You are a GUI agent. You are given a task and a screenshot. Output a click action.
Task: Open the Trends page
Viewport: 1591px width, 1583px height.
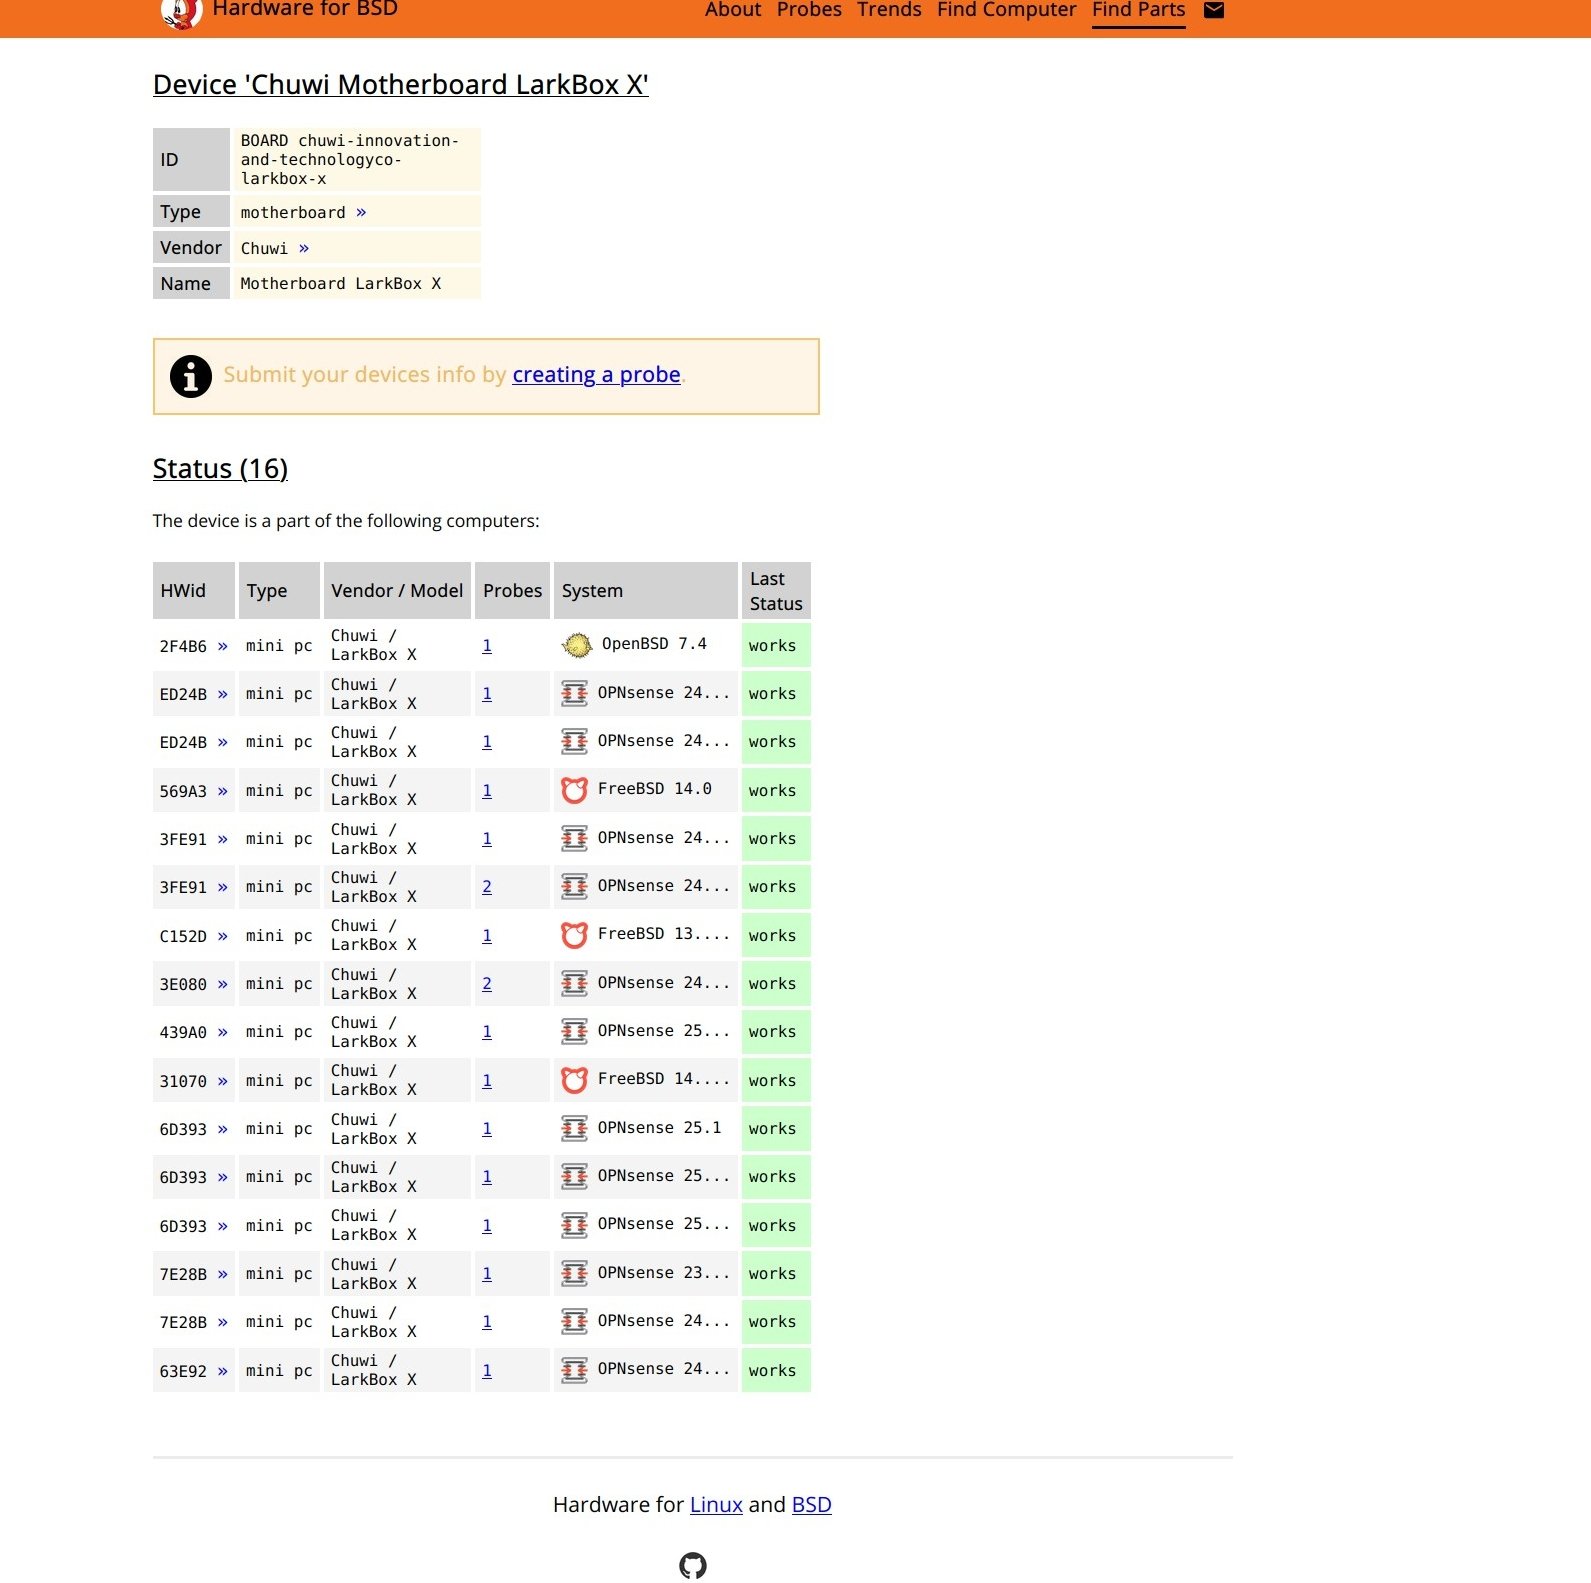click(888, 11)
